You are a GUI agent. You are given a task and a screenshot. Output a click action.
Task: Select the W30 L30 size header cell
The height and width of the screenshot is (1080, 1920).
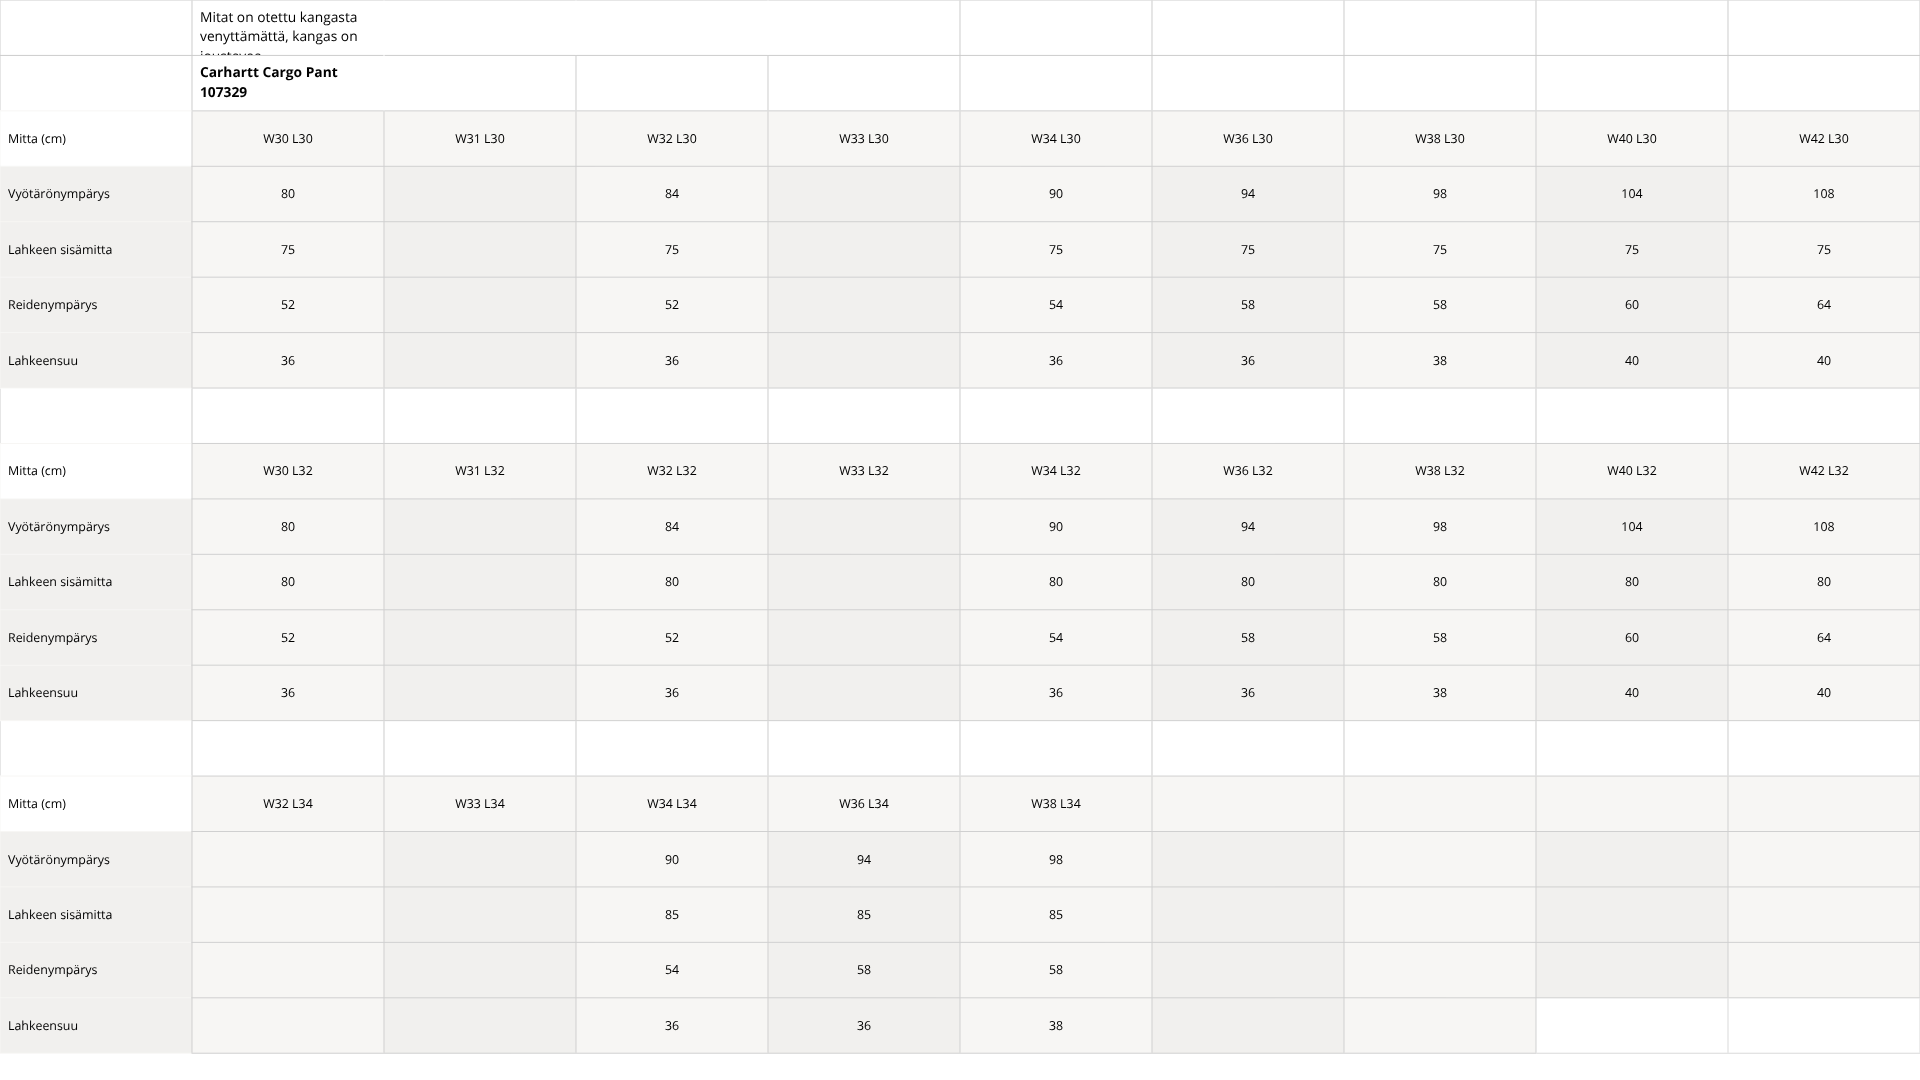[288, 139]
